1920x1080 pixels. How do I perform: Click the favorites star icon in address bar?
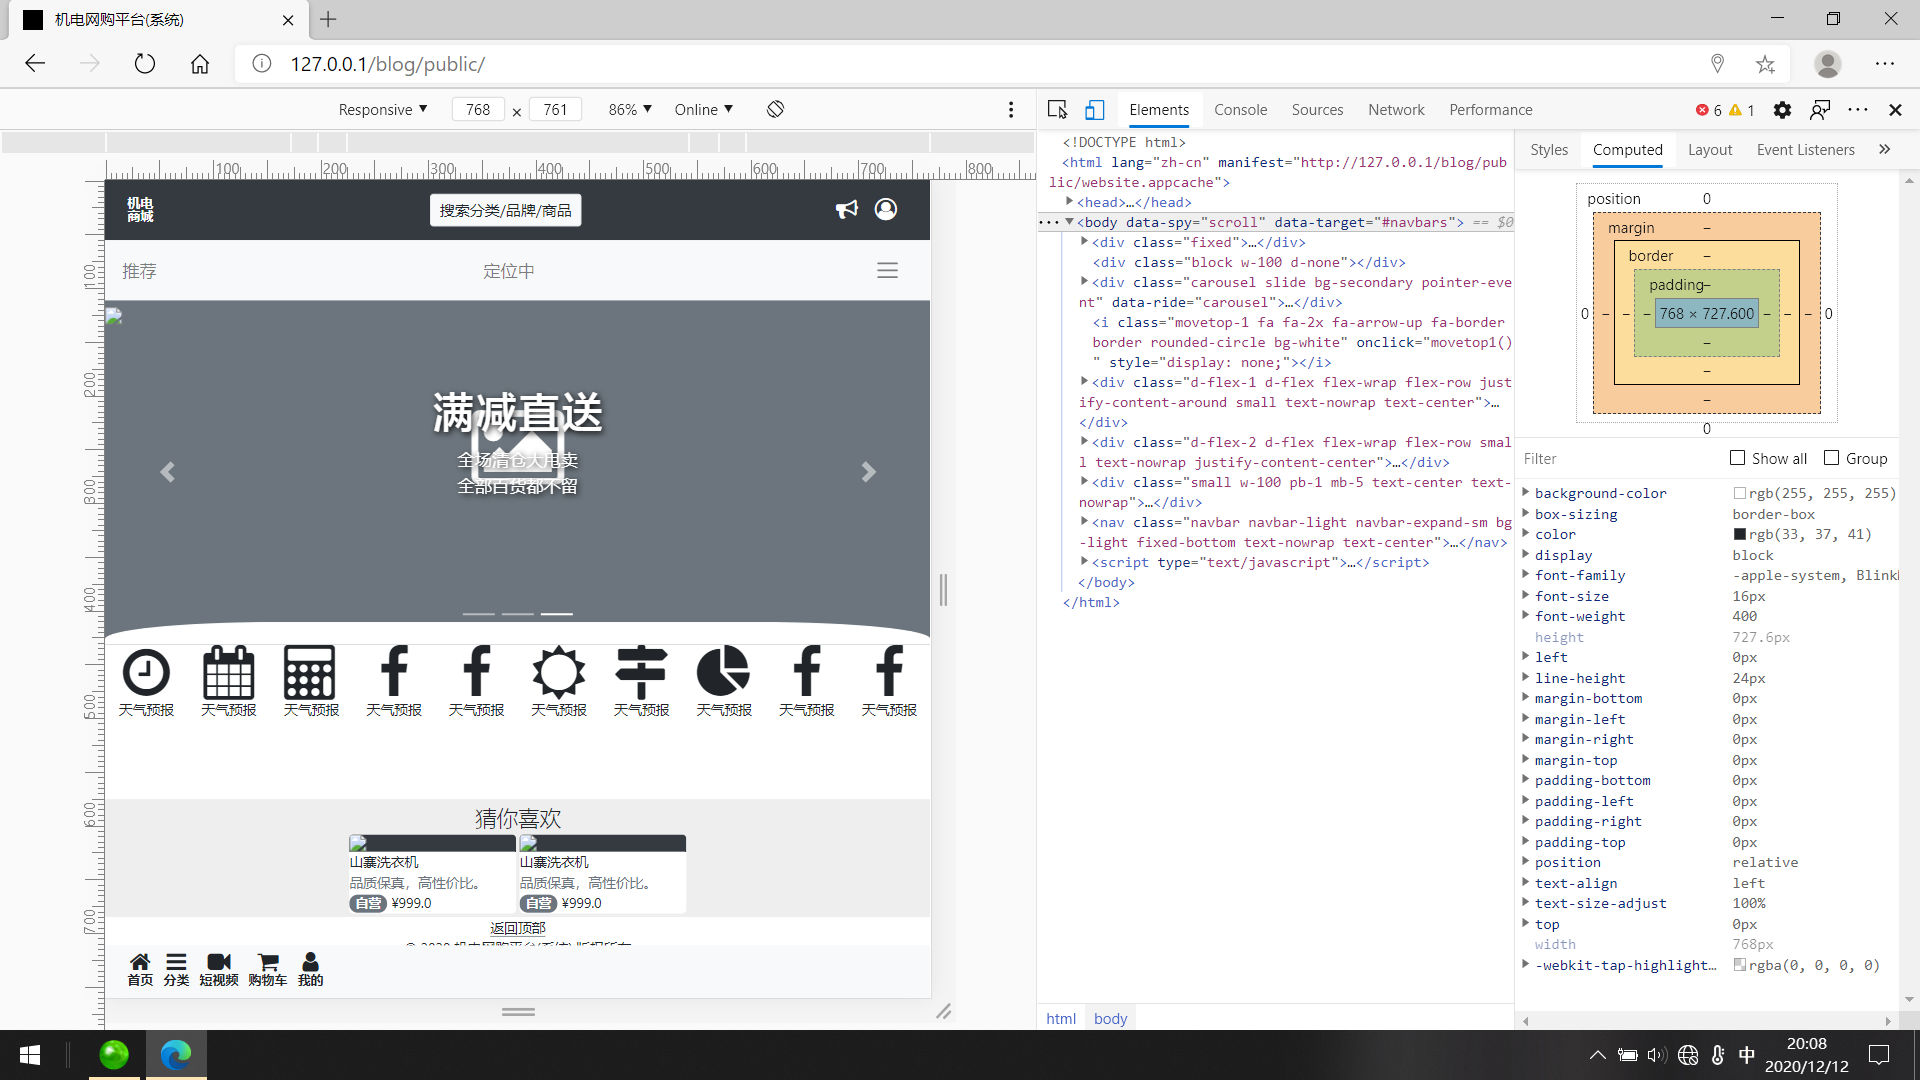point(1765,64)
